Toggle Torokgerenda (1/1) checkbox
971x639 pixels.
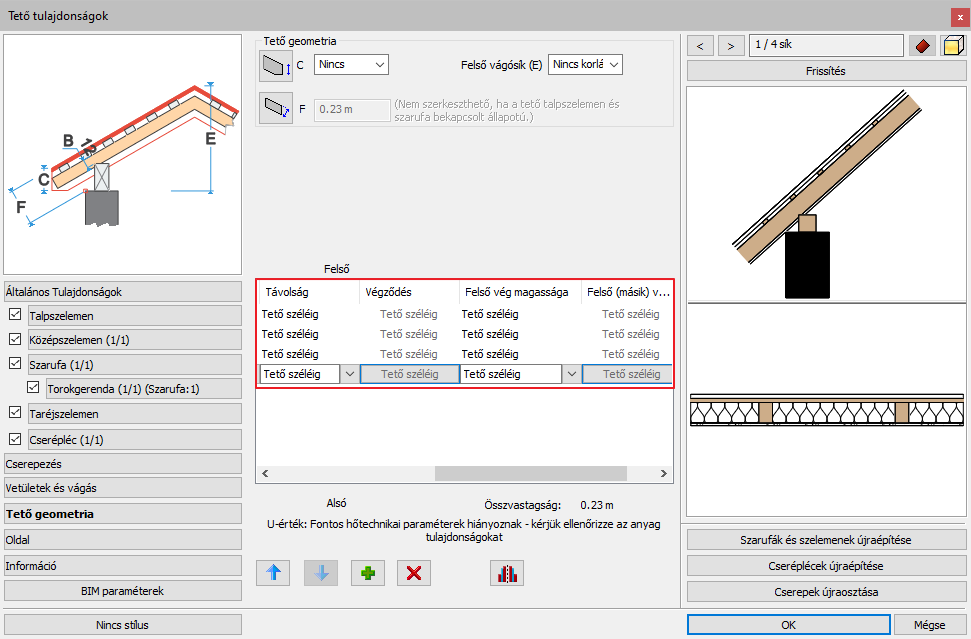pos(33,388)
